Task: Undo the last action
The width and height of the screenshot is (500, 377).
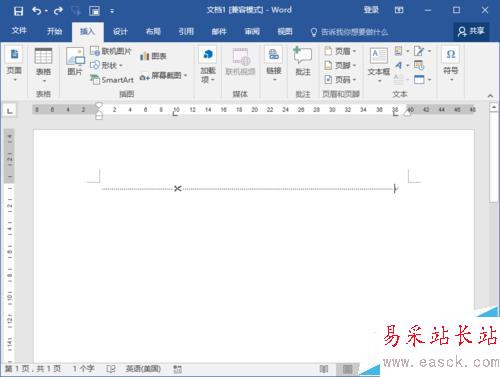Action: coord(37,11)
